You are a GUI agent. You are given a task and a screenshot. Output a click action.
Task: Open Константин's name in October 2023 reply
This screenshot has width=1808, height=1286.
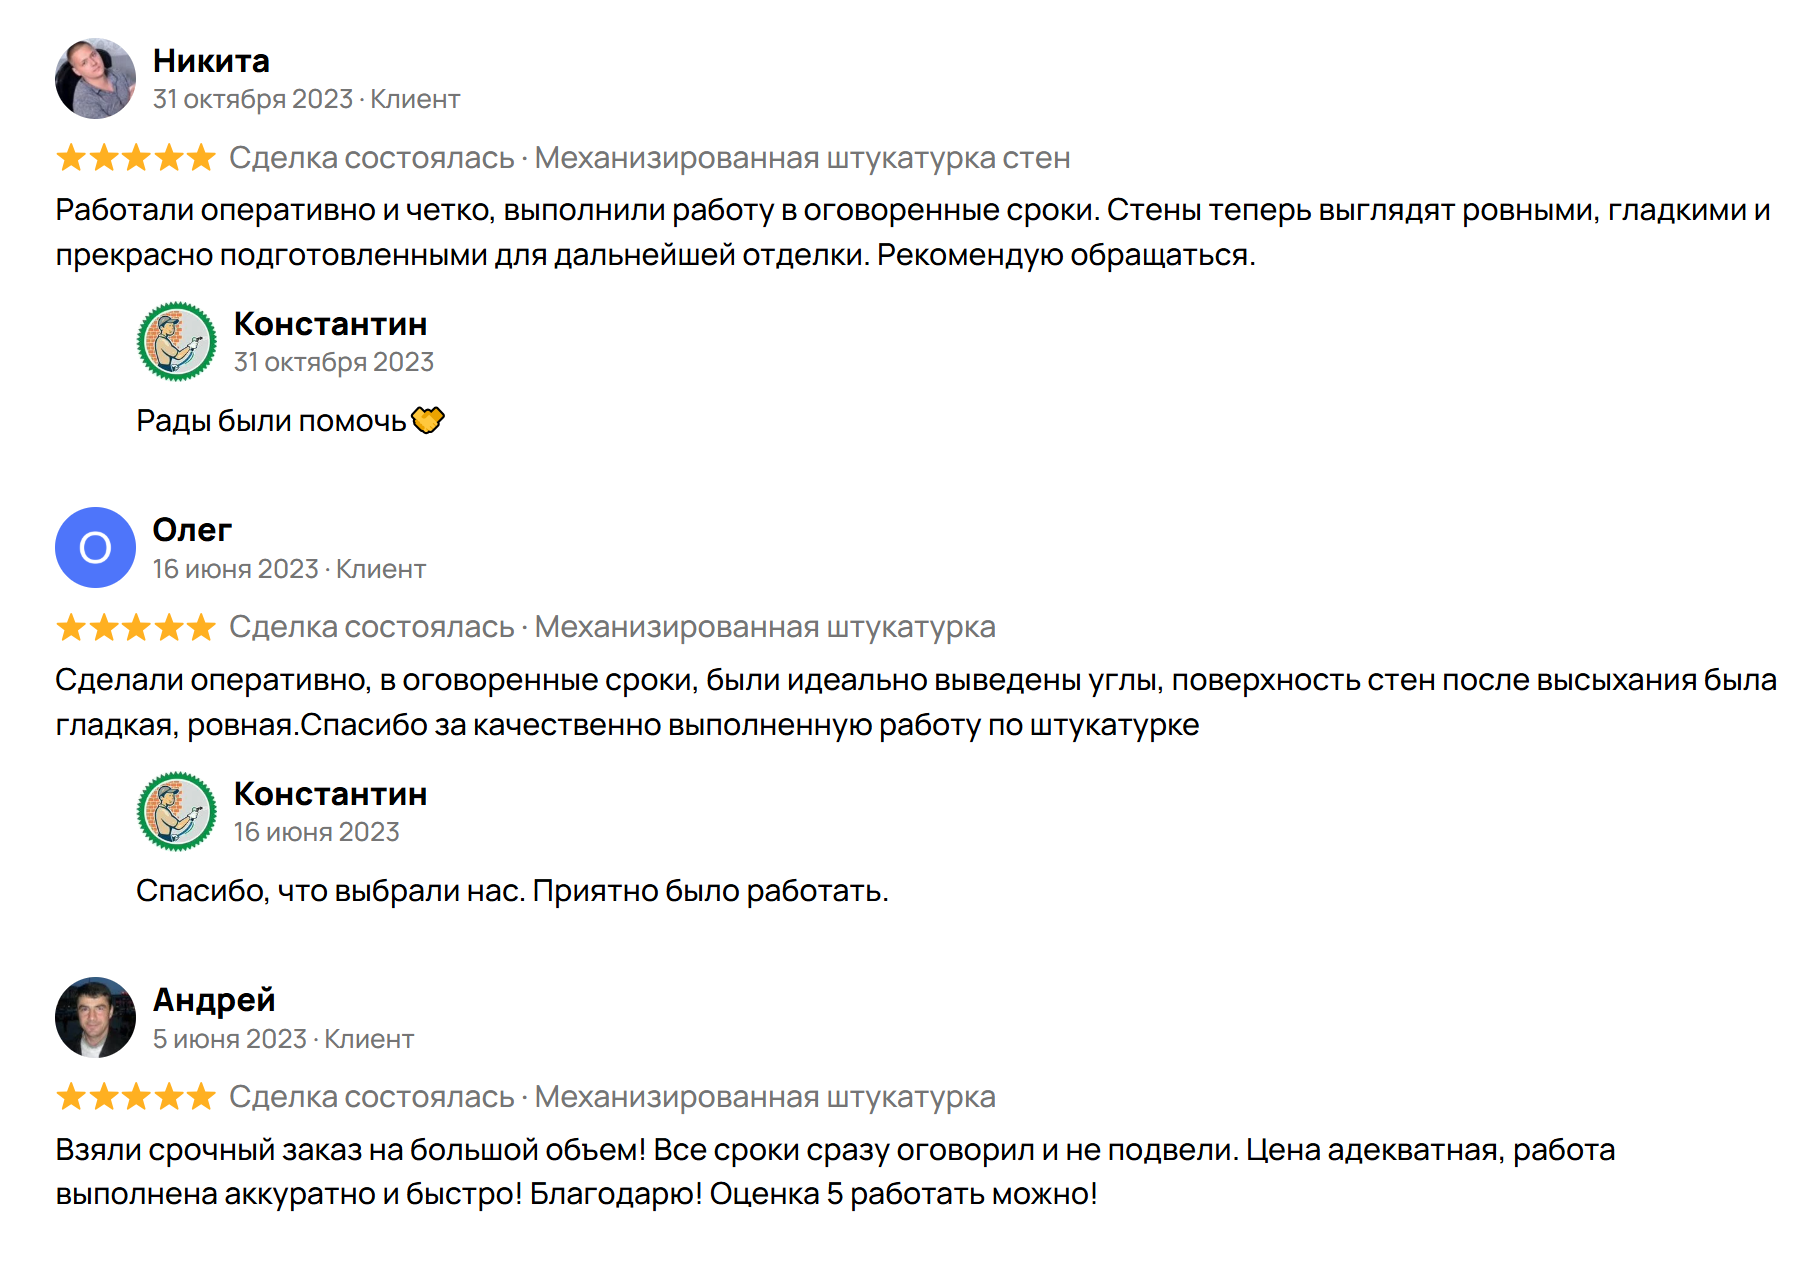click(x=330, y=324)
